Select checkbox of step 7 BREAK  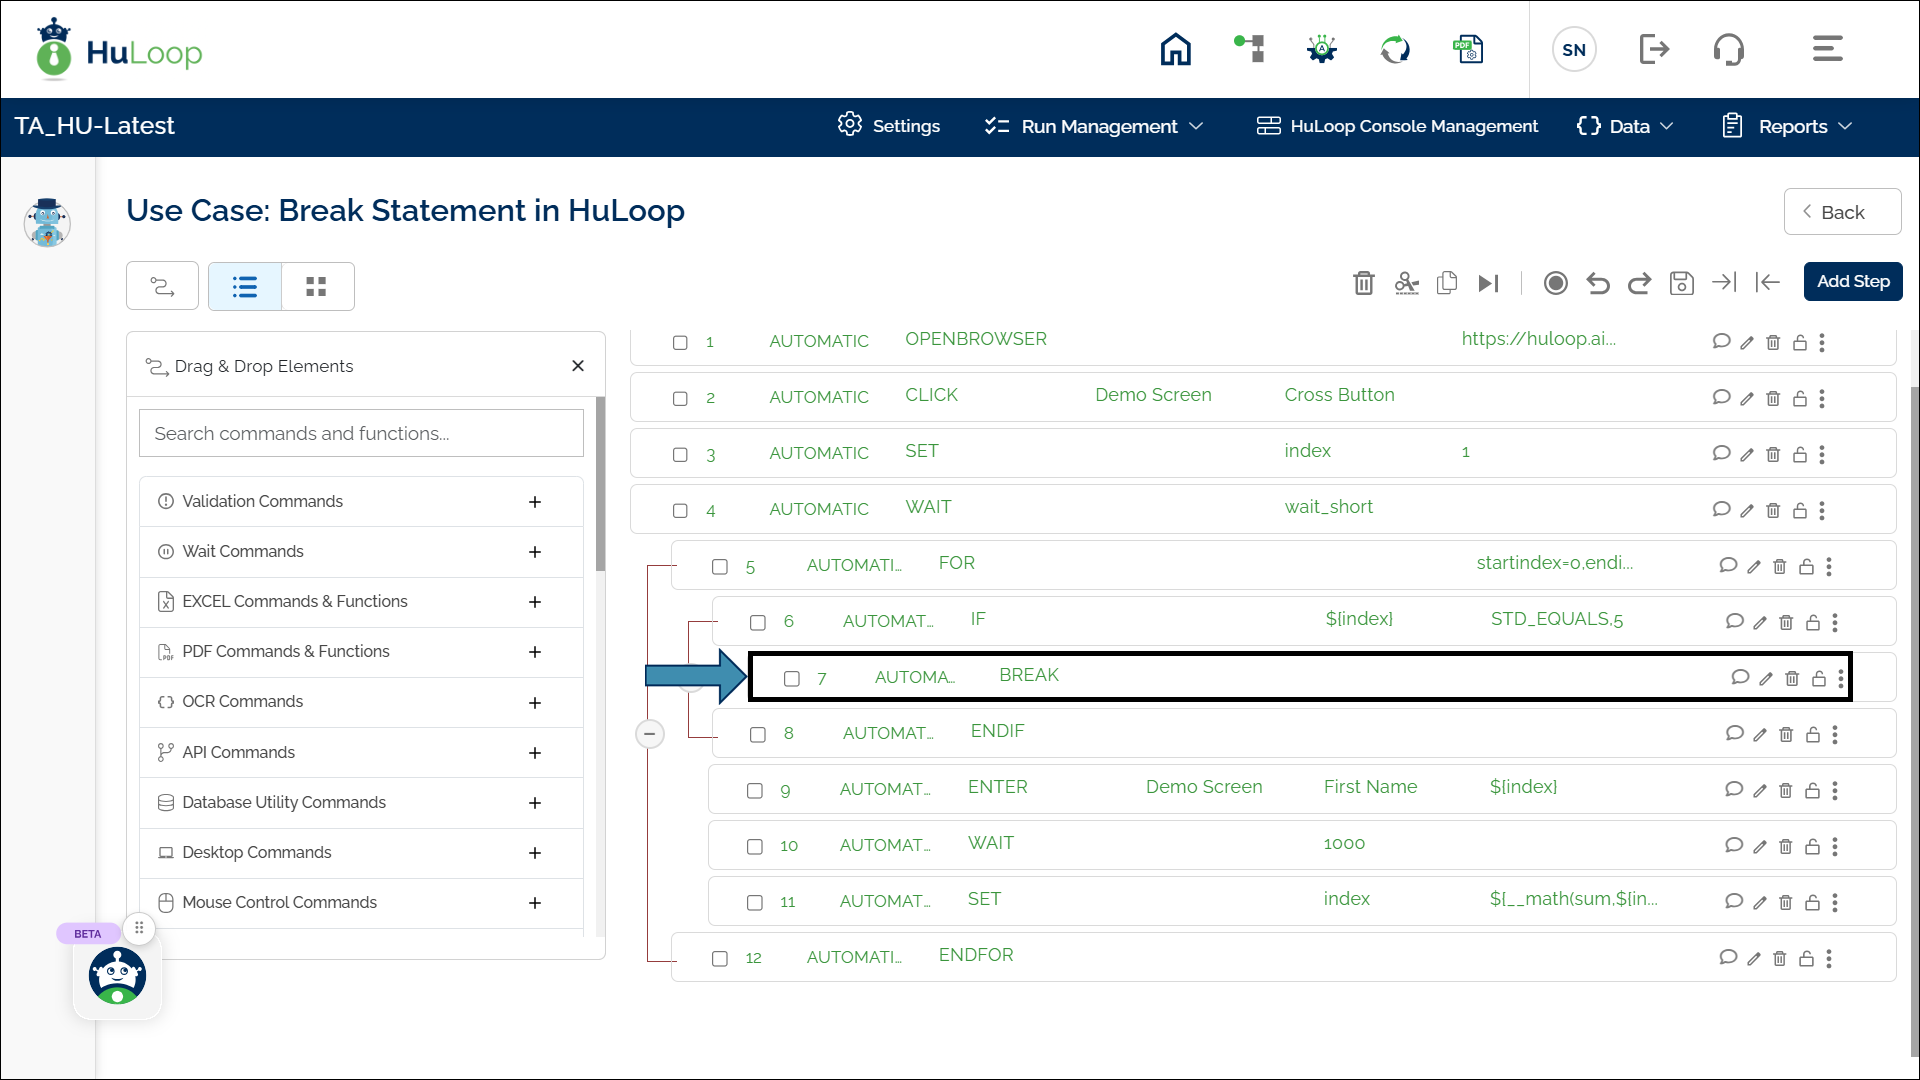click(791, 679)
